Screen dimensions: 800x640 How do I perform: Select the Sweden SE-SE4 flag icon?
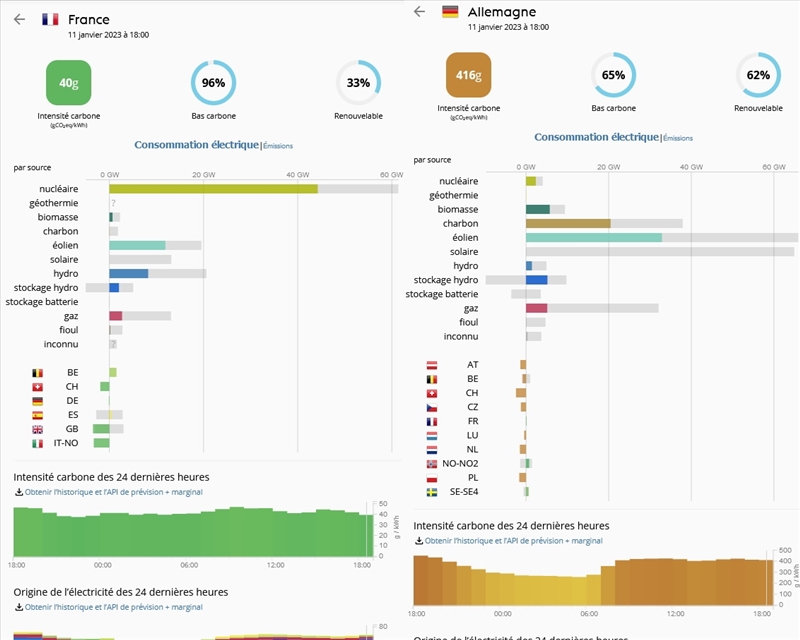pyautogui.click(x=432, y=492)
